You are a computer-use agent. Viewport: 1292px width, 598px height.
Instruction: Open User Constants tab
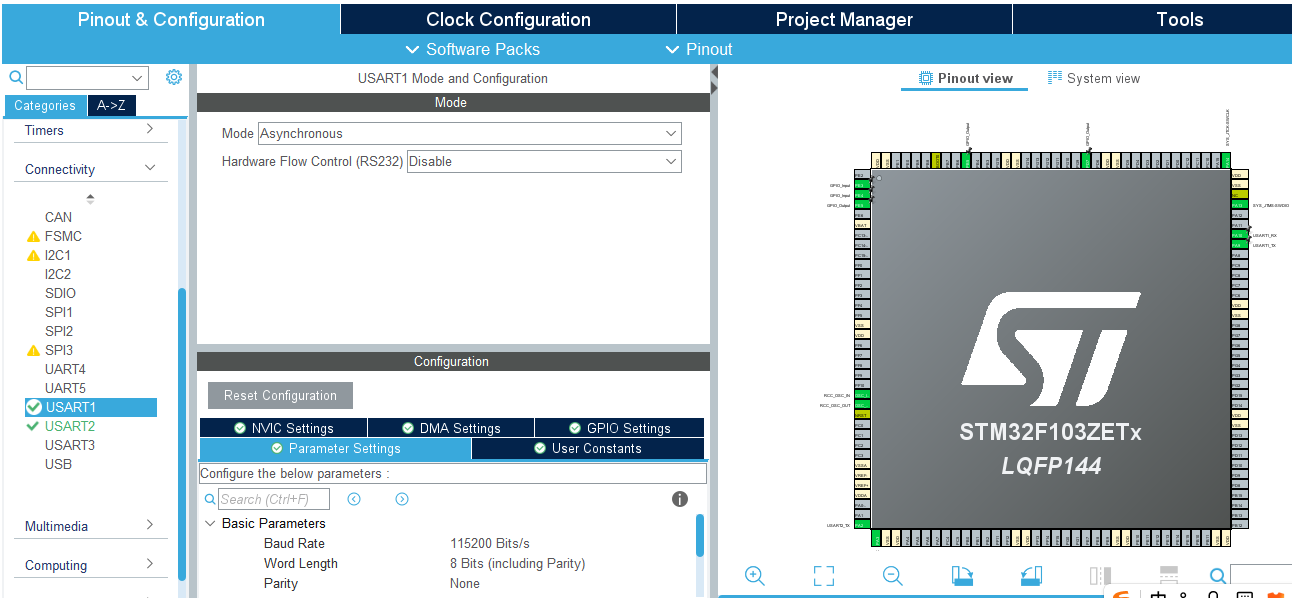point(588,448)
